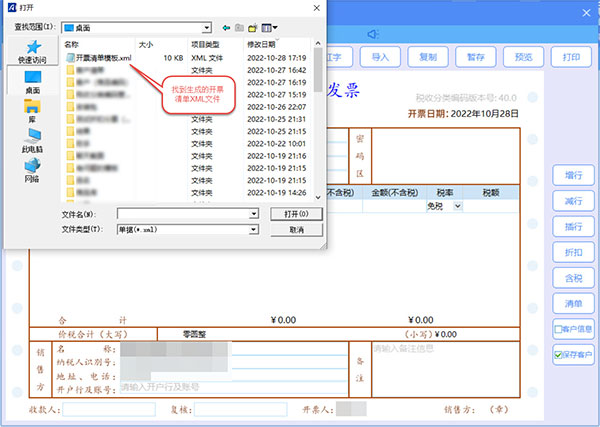Expand the 税率 免税 dropdown
The image size is (600, 427).
[x=458, y=205]
